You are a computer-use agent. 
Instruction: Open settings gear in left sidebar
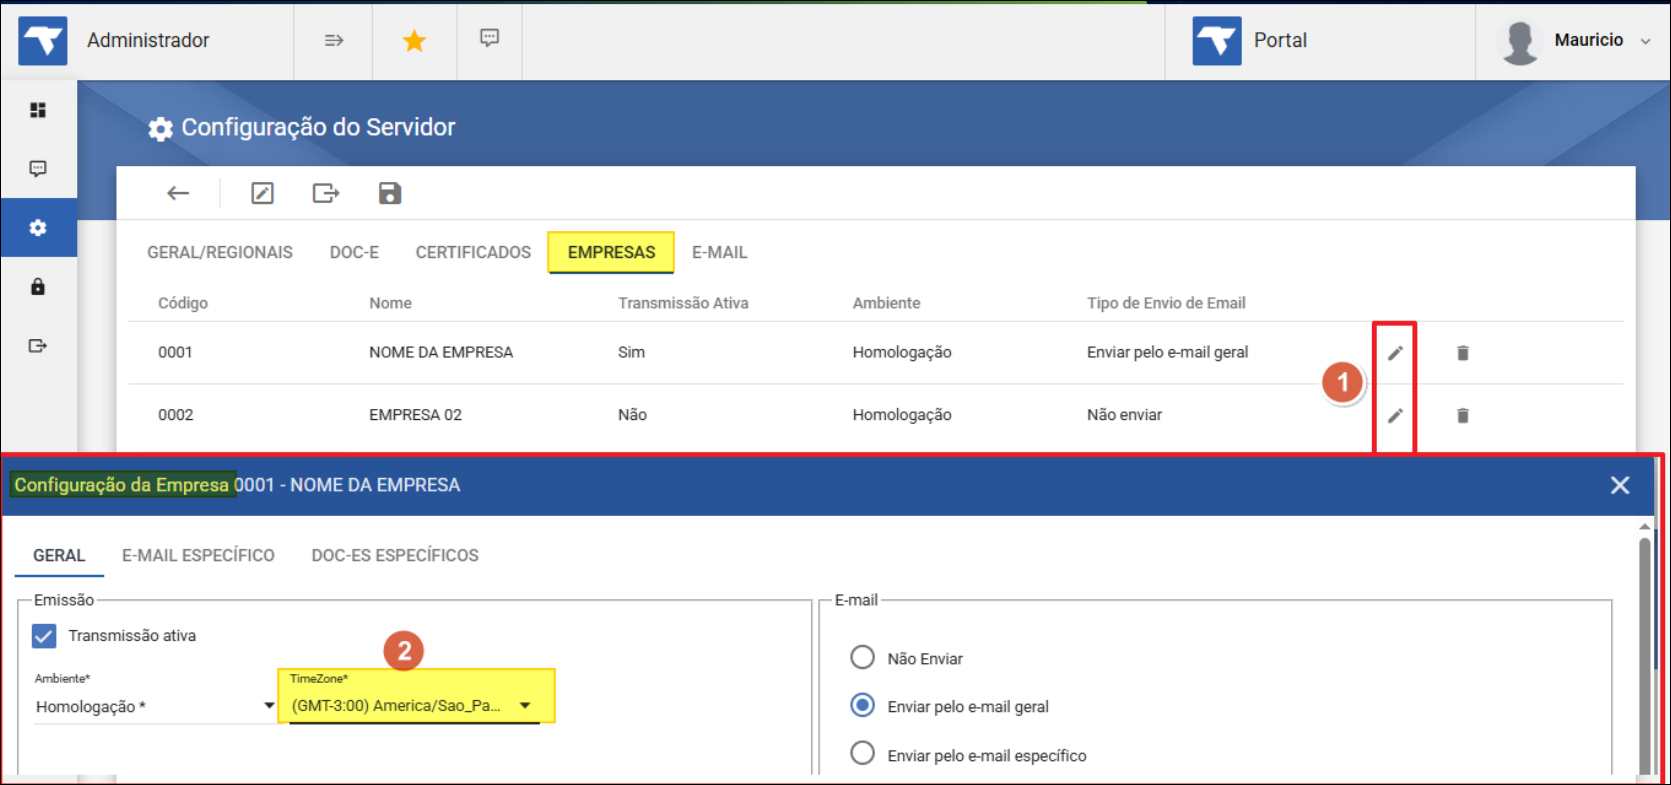[38, 228]
